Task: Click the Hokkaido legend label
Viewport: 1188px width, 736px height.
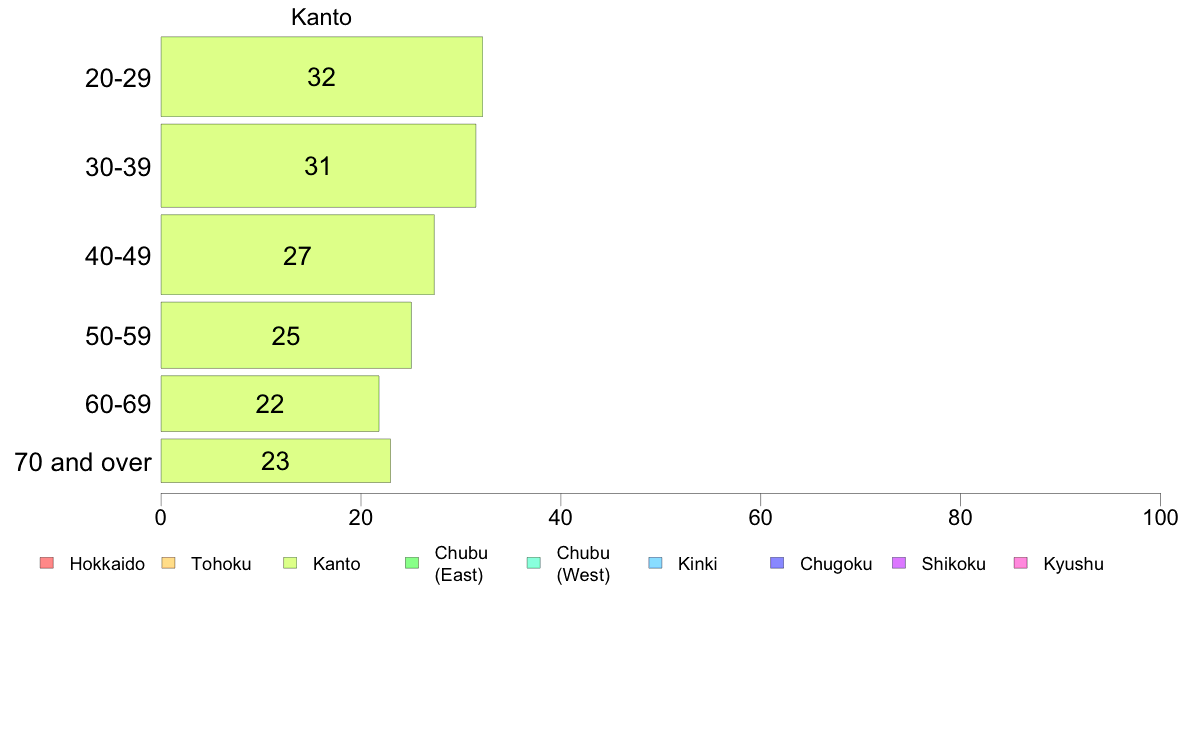Action: (107, 564)
